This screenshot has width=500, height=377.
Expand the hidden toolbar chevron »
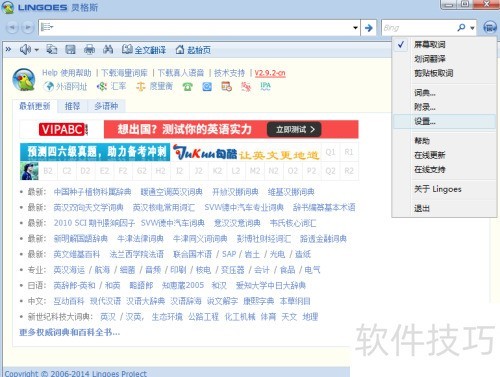click(8, 49)
